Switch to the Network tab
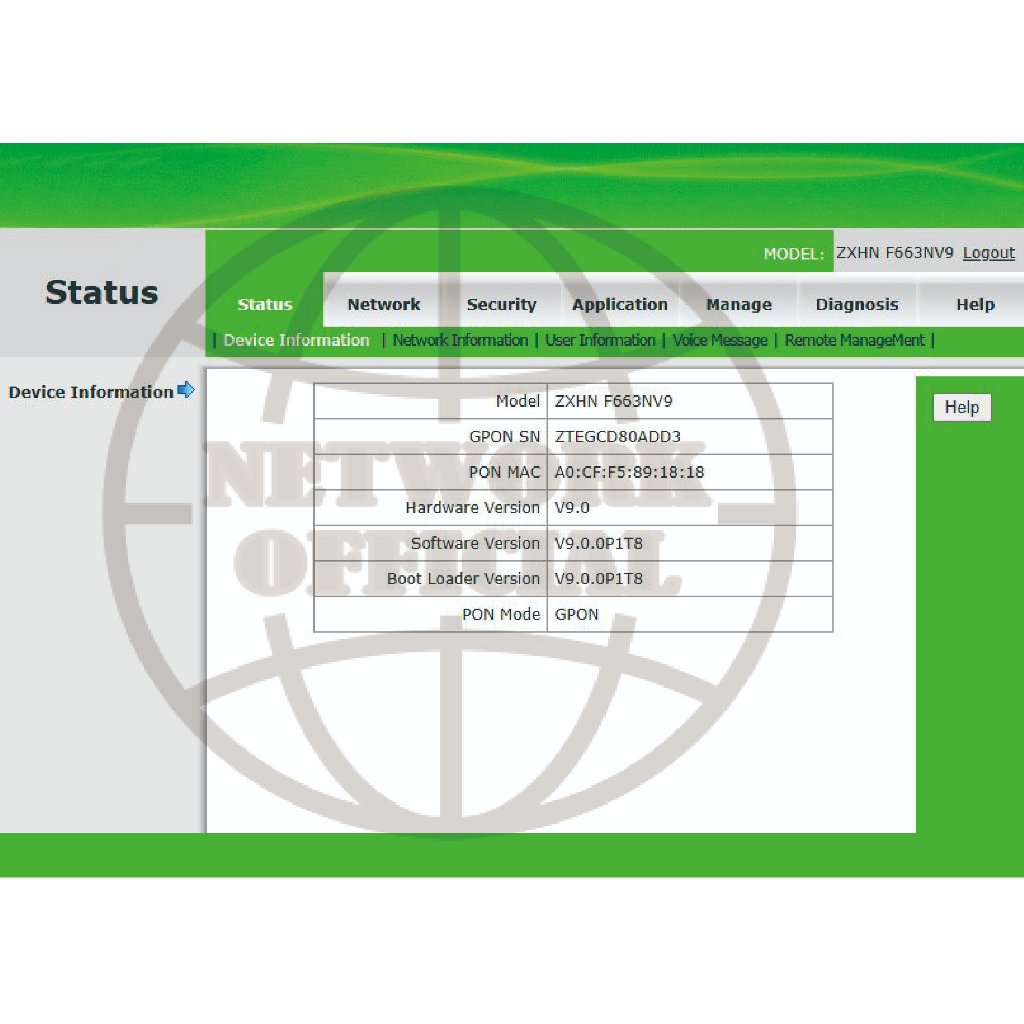The height and width of the screenshot is (1024, 1024). pyautogui.click(x=384, y=305)
